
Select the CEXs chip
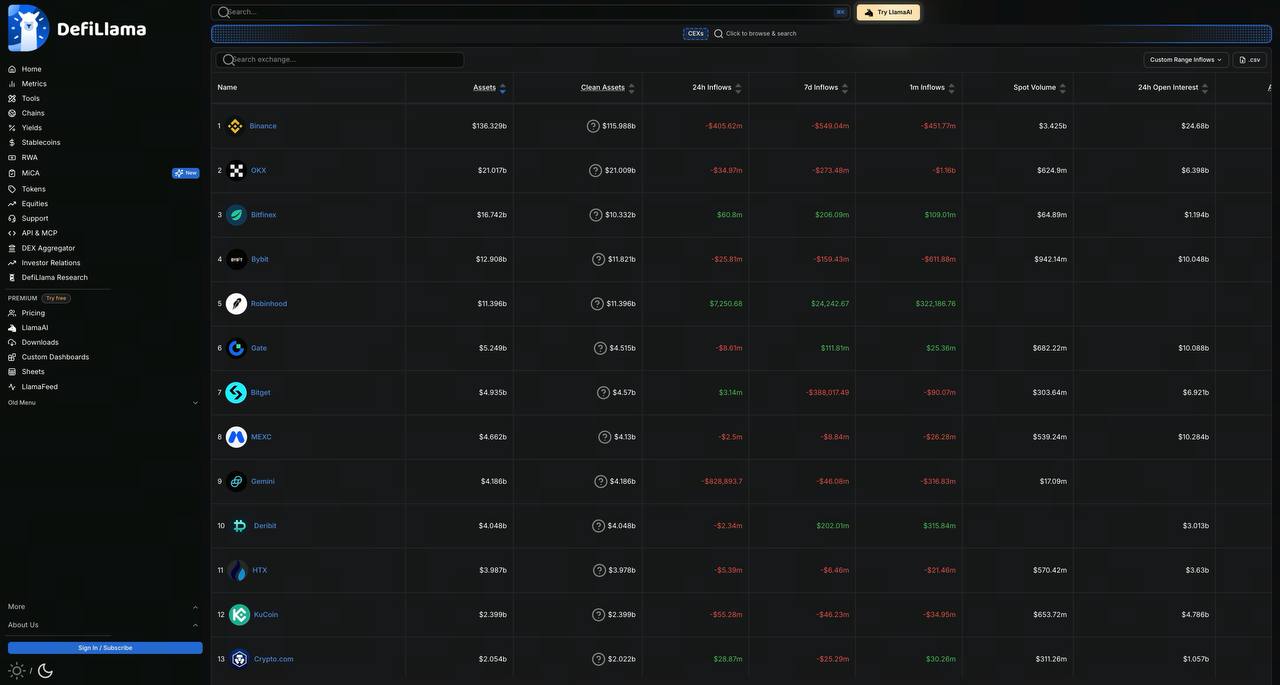(x=696, y=34)
